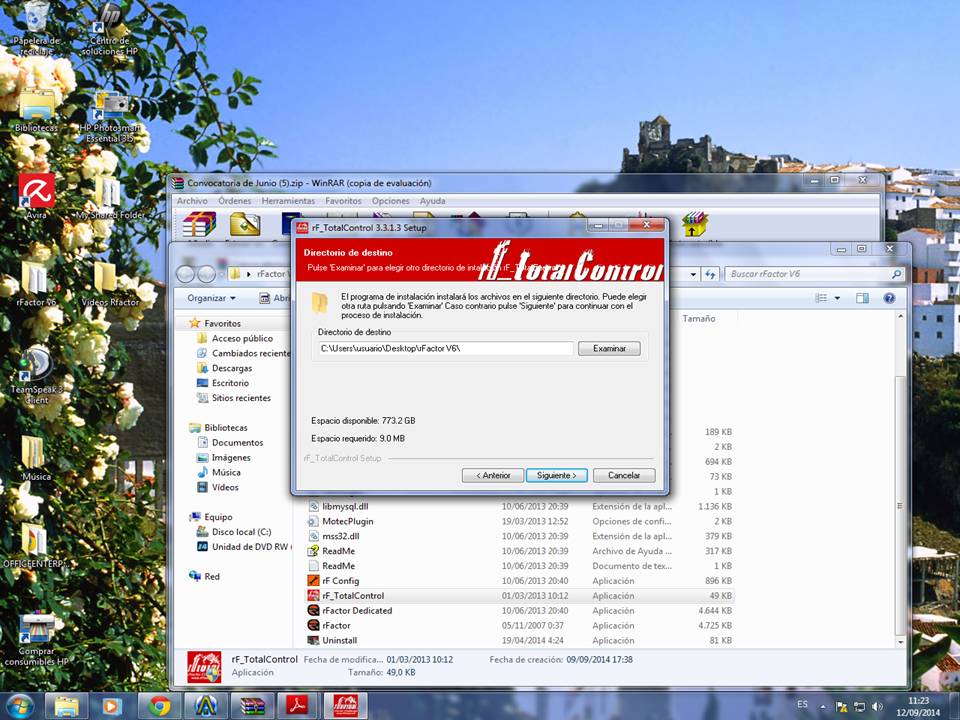Screen dimensions: 960x720
Task: Click Buscar rFactor V6 search box
Action: [x=814, y=274]
